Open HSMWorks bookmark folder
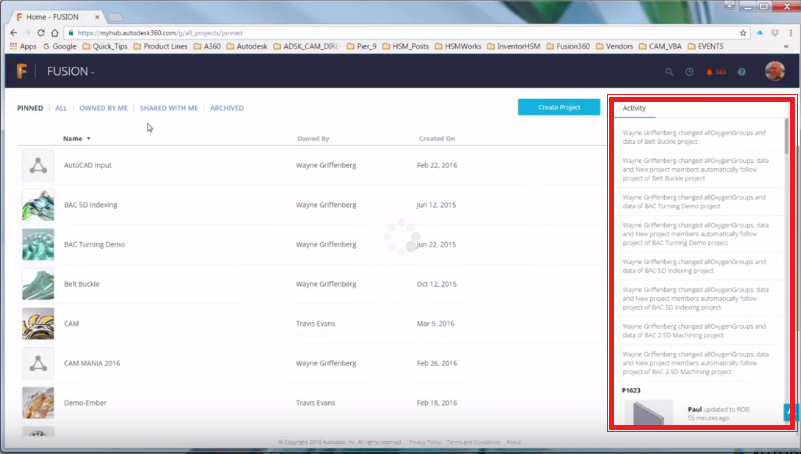Image resolution: width=801 pixels, height=454 pixels. coord(458,46)
